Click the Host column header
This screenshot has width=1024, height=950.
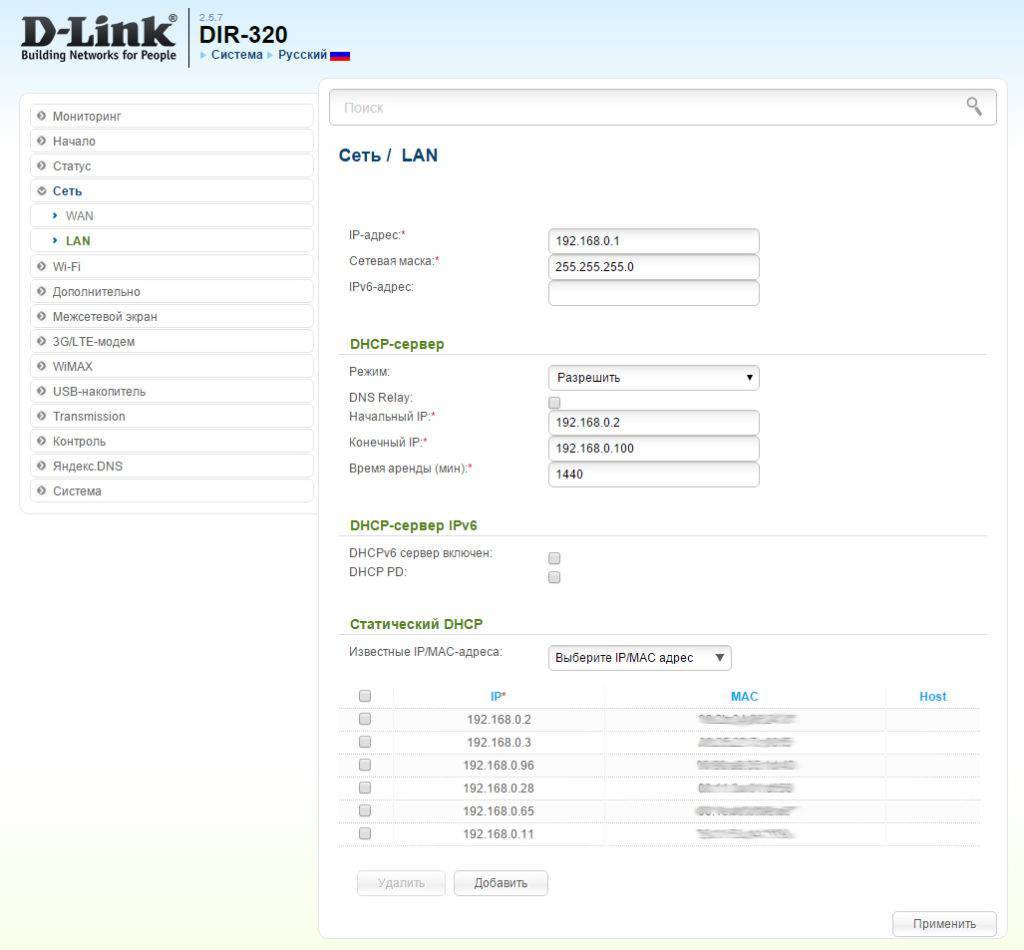pos(933,697)
